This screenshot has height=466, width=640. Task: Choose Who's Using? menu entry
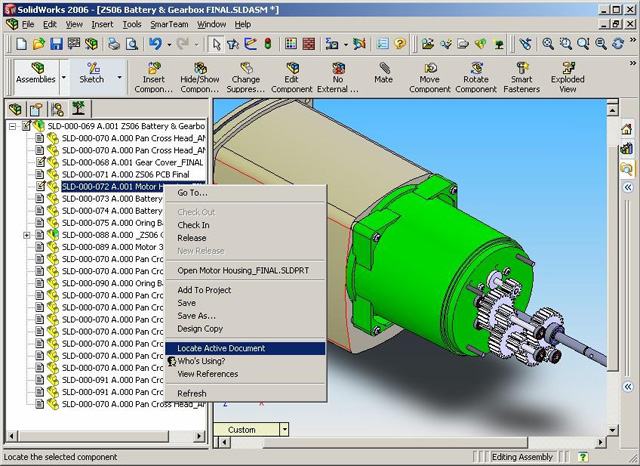click(x=245, y=361)
